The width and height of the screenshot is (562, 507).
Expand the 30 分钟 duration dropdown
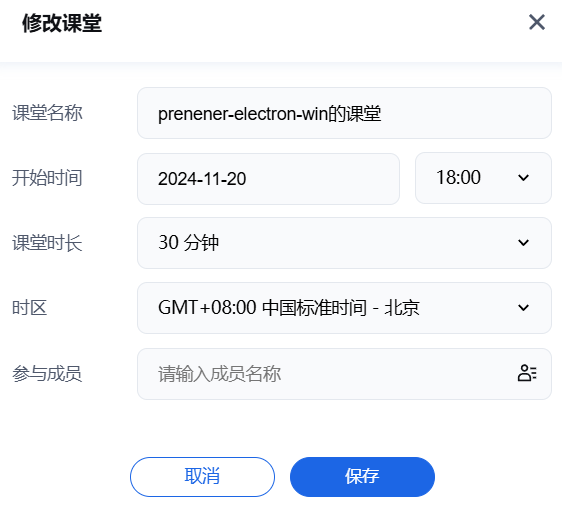click(x=344, y=243)
